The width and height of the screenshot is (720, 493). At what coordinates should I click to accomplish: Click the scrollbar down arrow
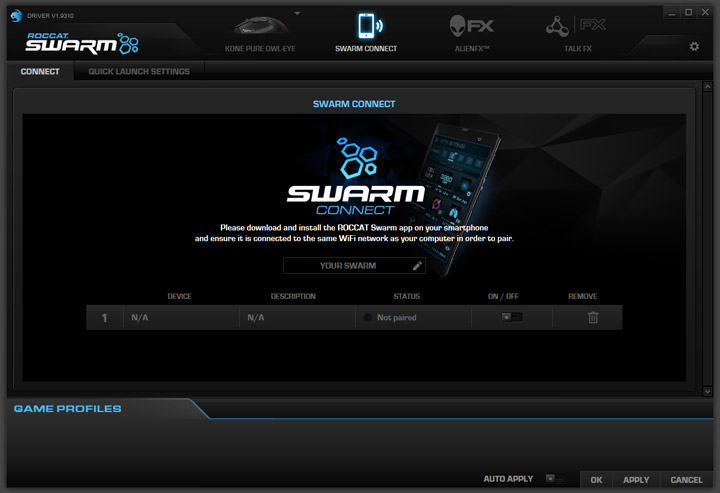[x=708, y=392]
